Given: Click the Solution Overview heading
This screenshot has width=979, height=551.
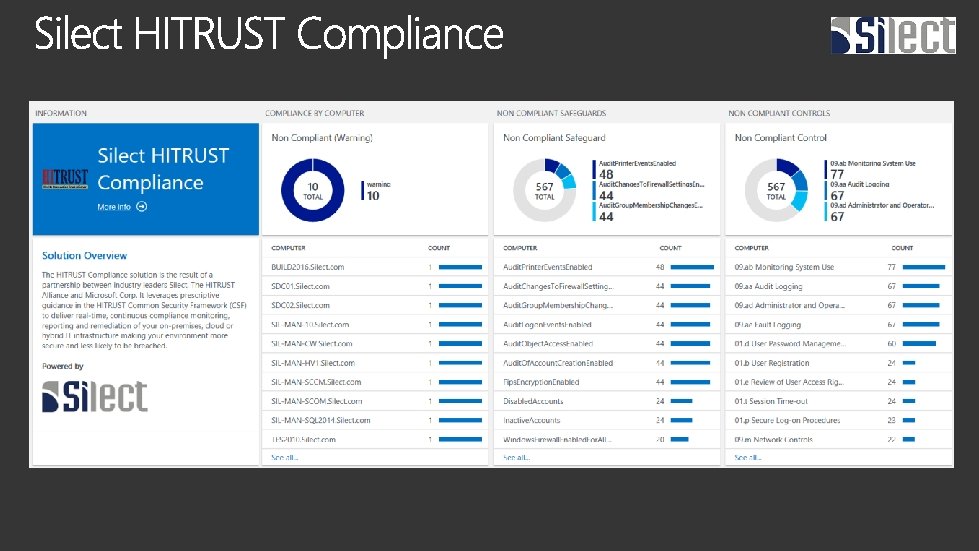Looking at the screenshot, I should (84, 255).
